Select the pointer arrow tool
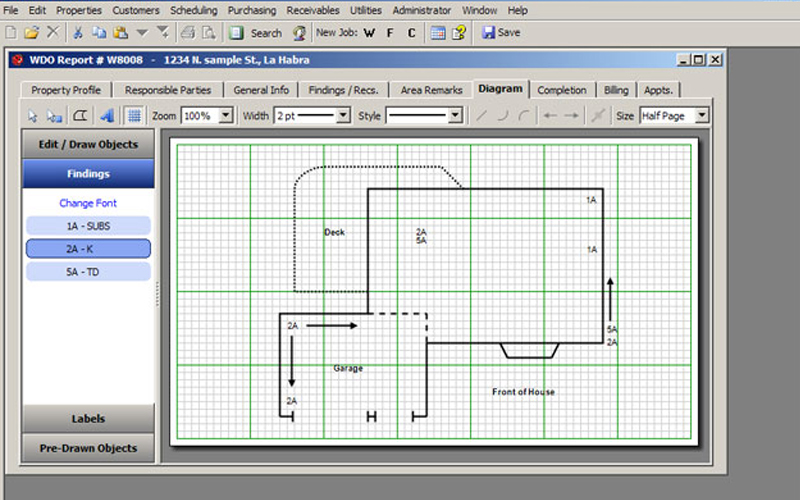Image resolution: width=800 pixels, height=500 pixels. pyautogui.click(x=33, y=116)
